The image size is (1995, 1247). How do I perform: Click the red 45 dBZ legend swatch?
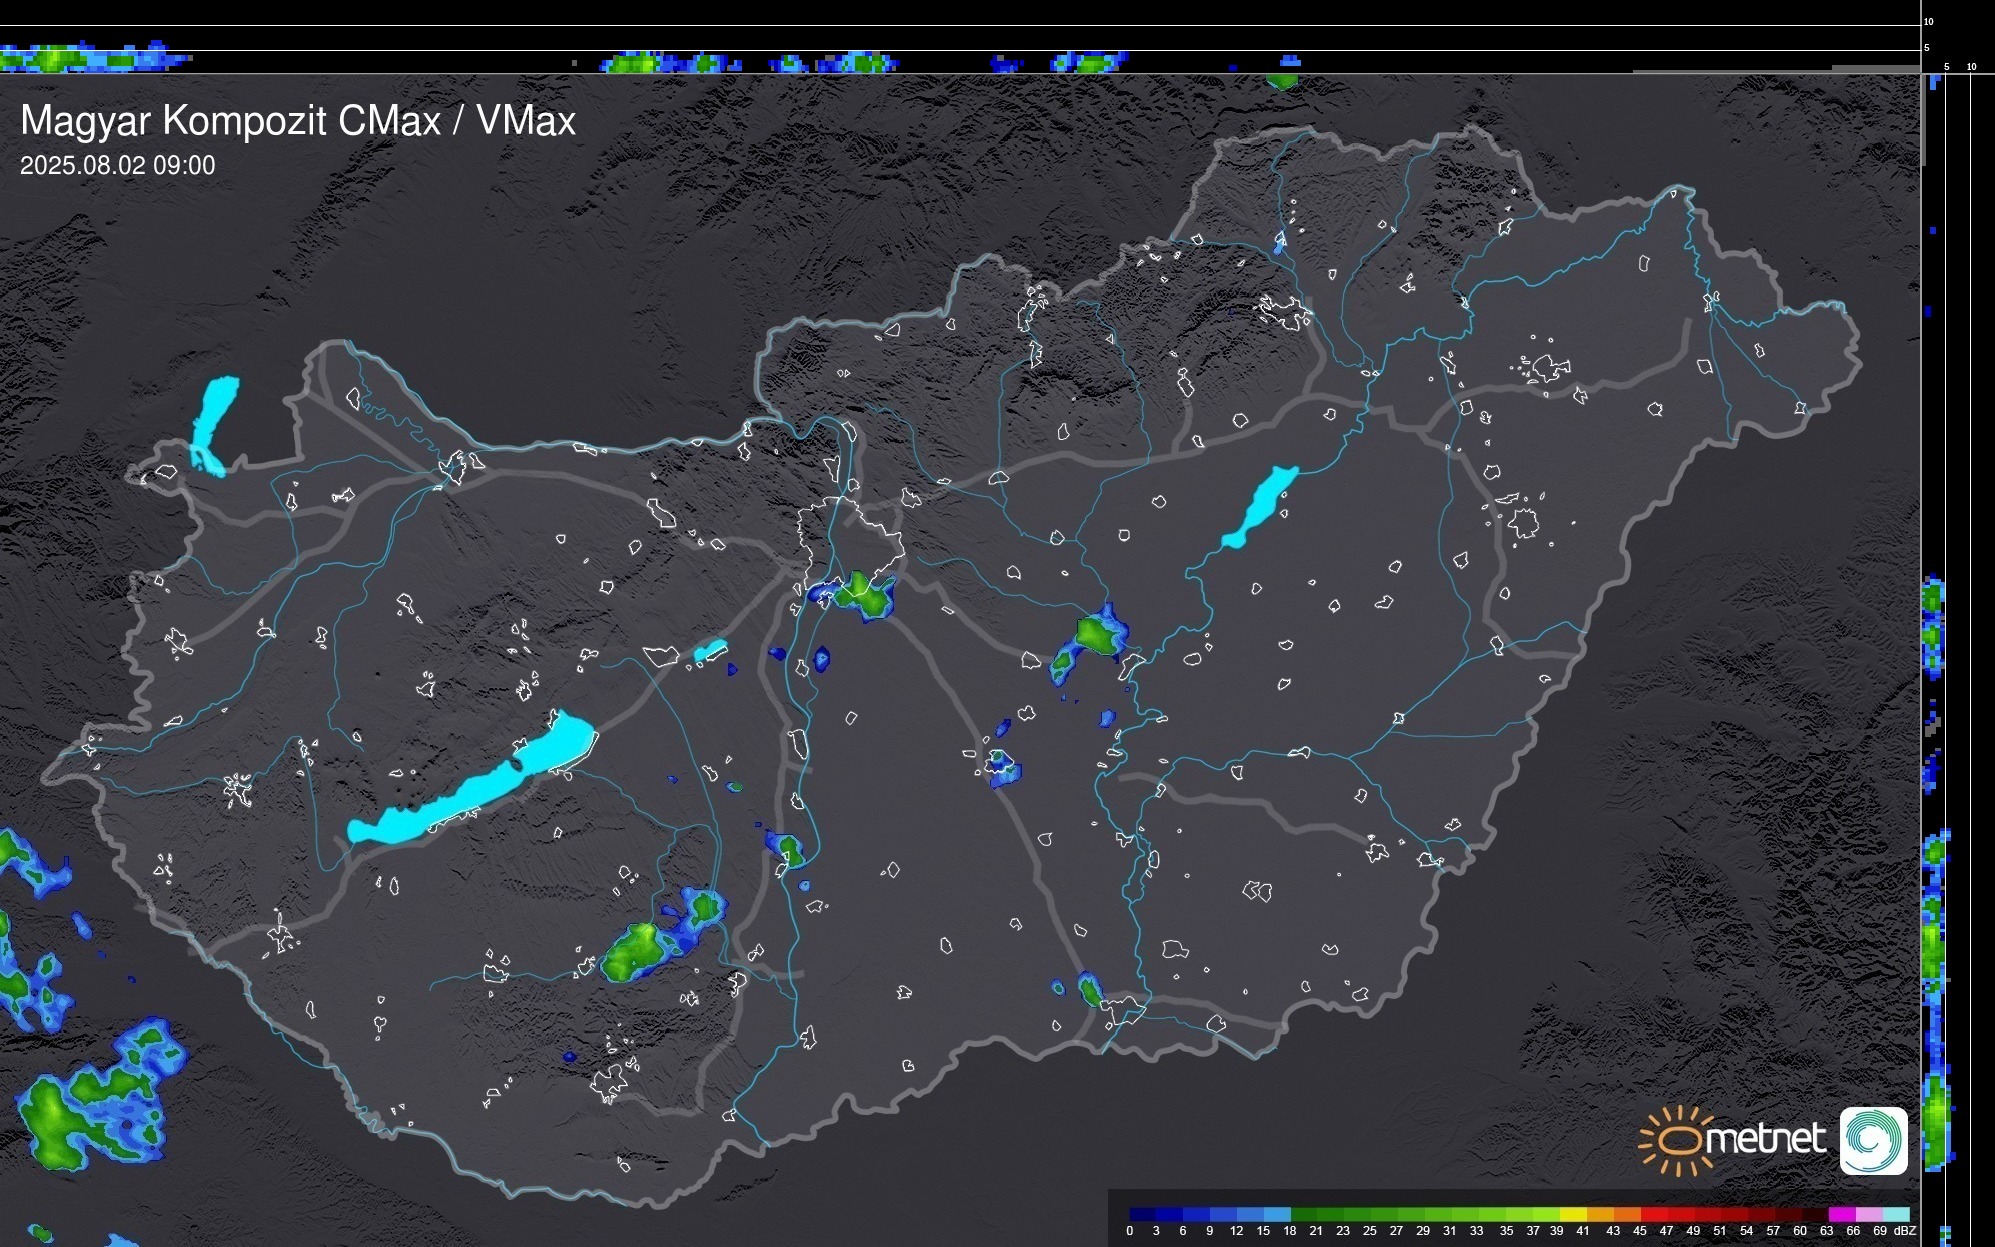[1652, 1214]
